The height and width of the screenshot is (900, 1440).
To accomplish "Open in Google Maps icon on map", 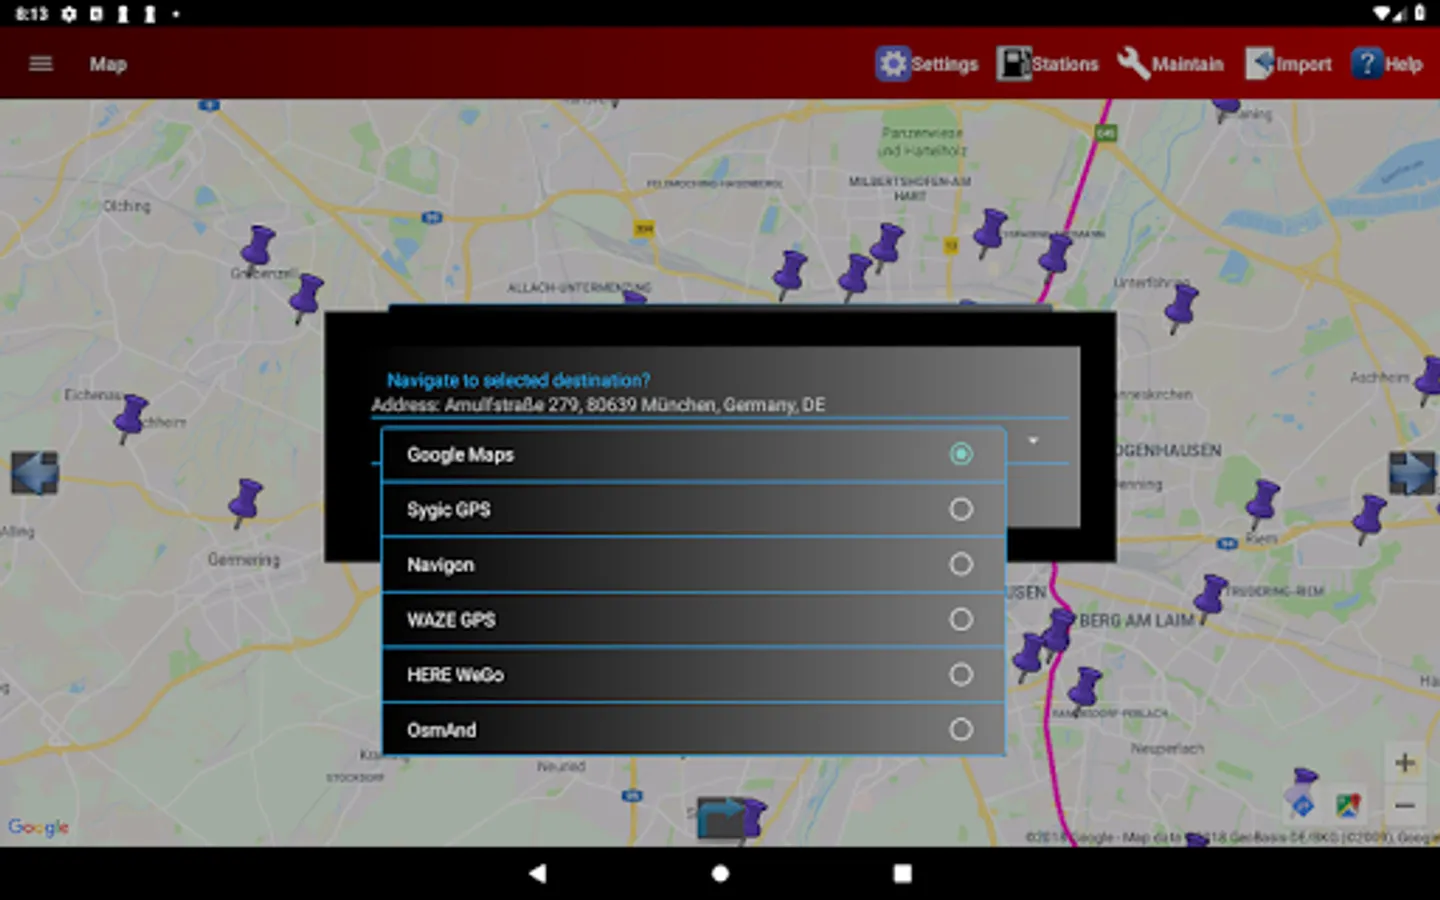I will point(1348,805).
